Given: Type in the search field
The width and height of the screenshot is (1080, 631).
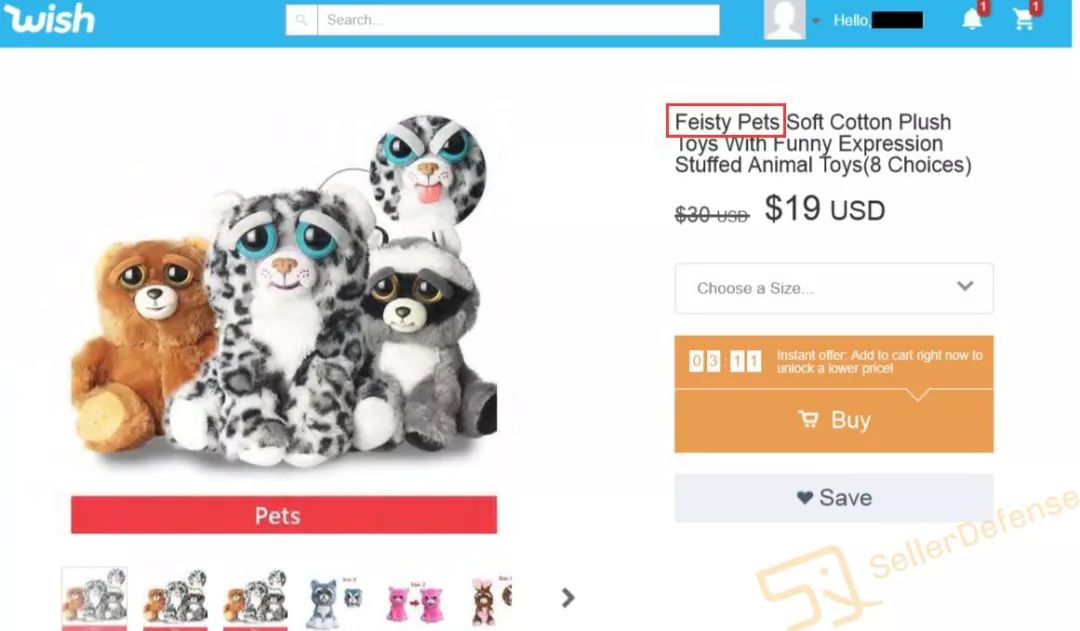Looking at the screenshot, I should click(x=517, y=20).
